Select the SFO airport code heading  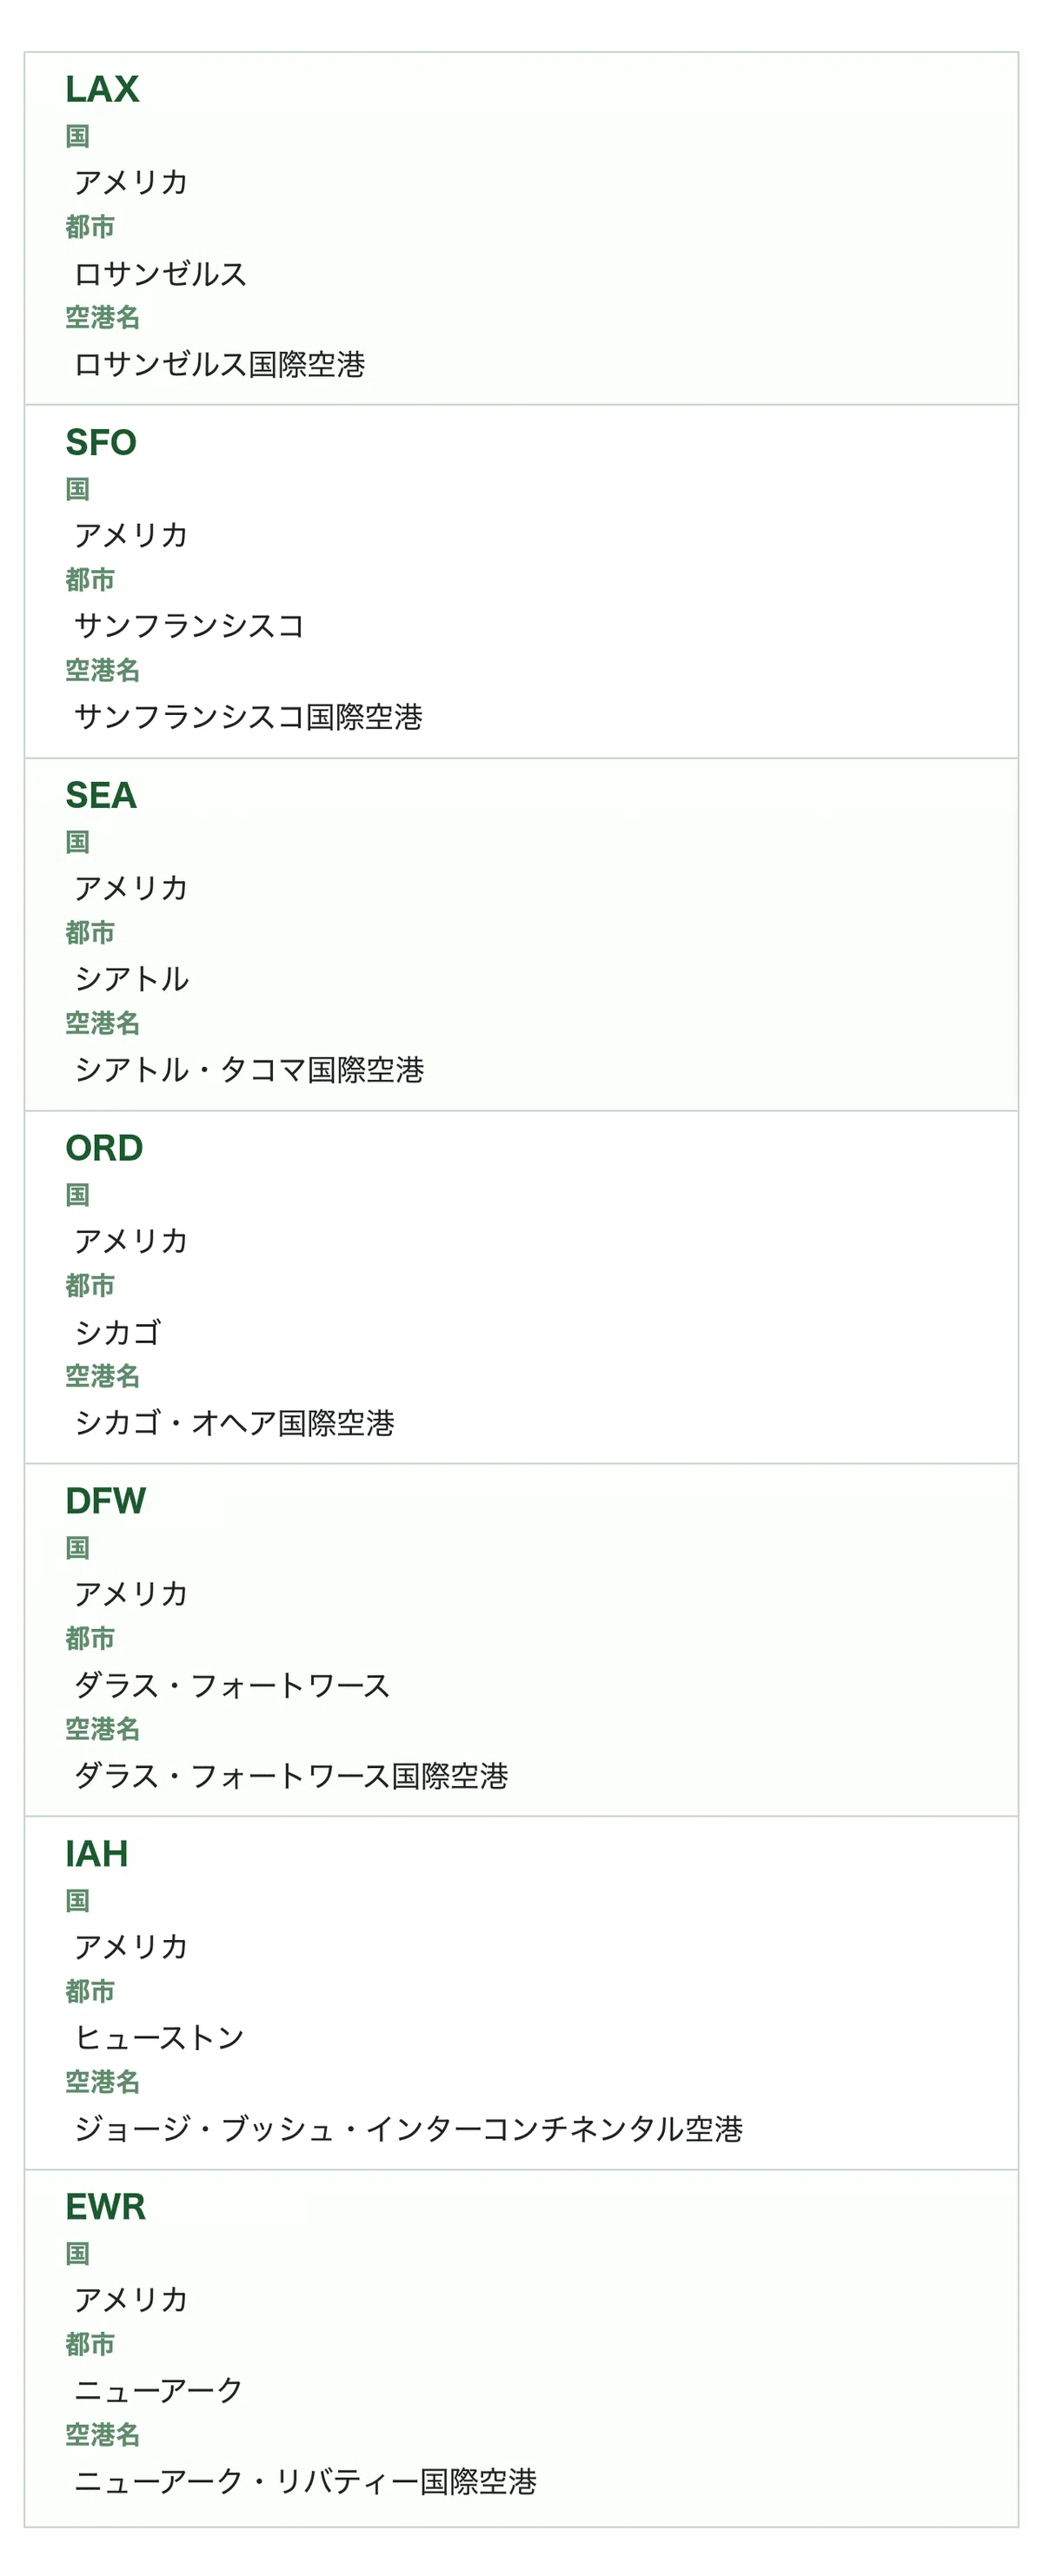click(x=101, y=443)
